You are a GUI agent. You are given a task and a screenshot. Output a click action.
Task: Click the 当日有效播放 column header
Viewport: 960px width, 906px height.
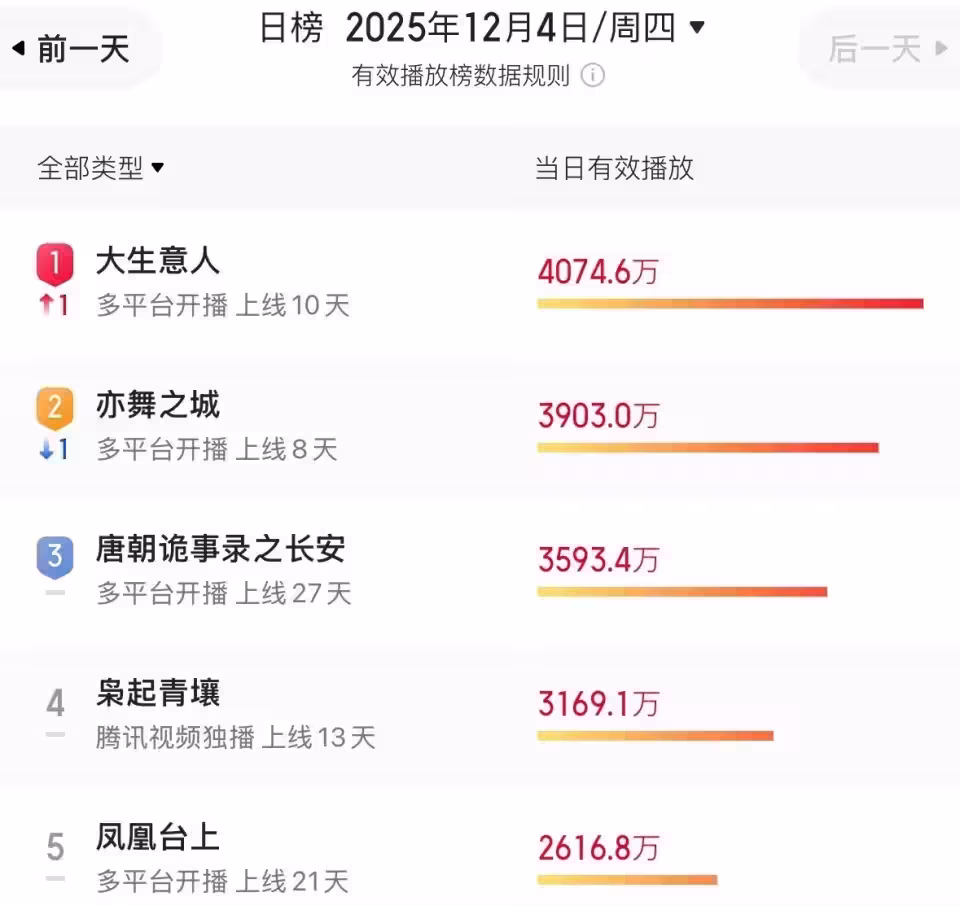[614, 168]
